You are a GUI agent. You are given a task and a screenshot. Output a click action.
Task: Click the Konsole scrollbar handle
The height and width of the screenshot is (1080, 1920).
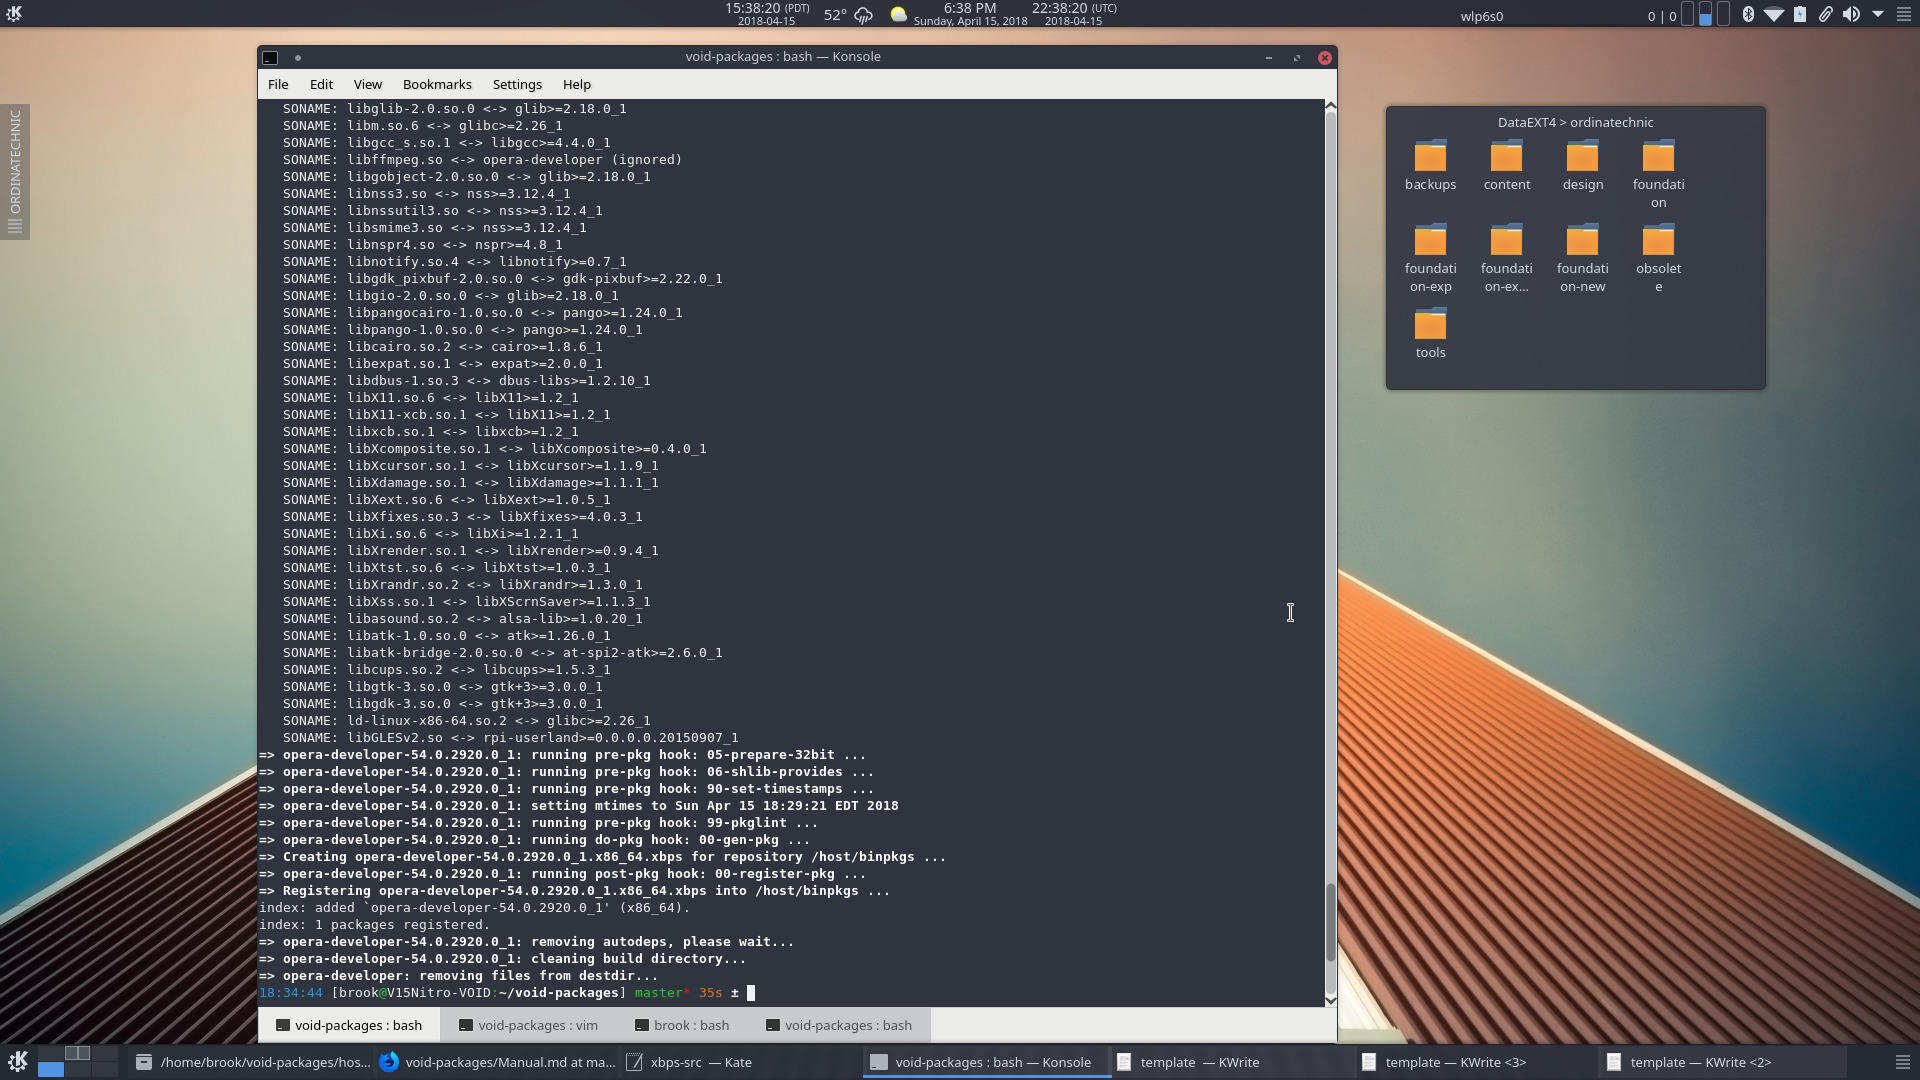click(x=1330, y=923)
